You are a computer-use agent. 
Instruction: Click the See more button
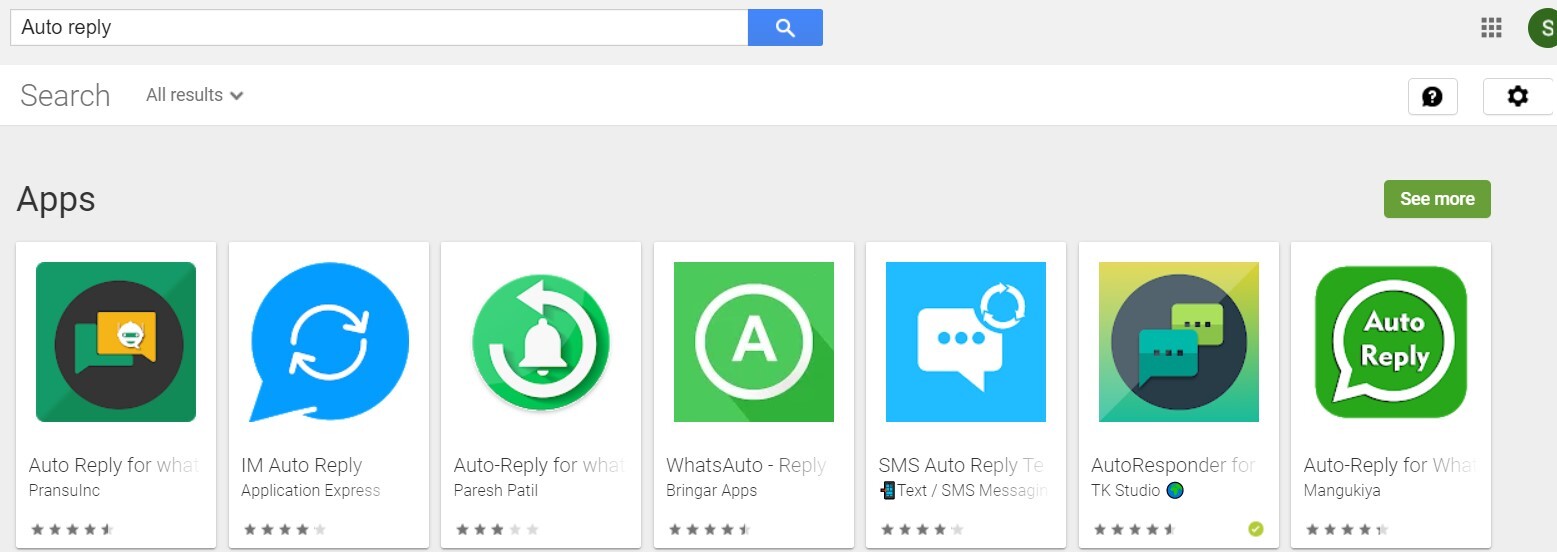click(1437, 199)
